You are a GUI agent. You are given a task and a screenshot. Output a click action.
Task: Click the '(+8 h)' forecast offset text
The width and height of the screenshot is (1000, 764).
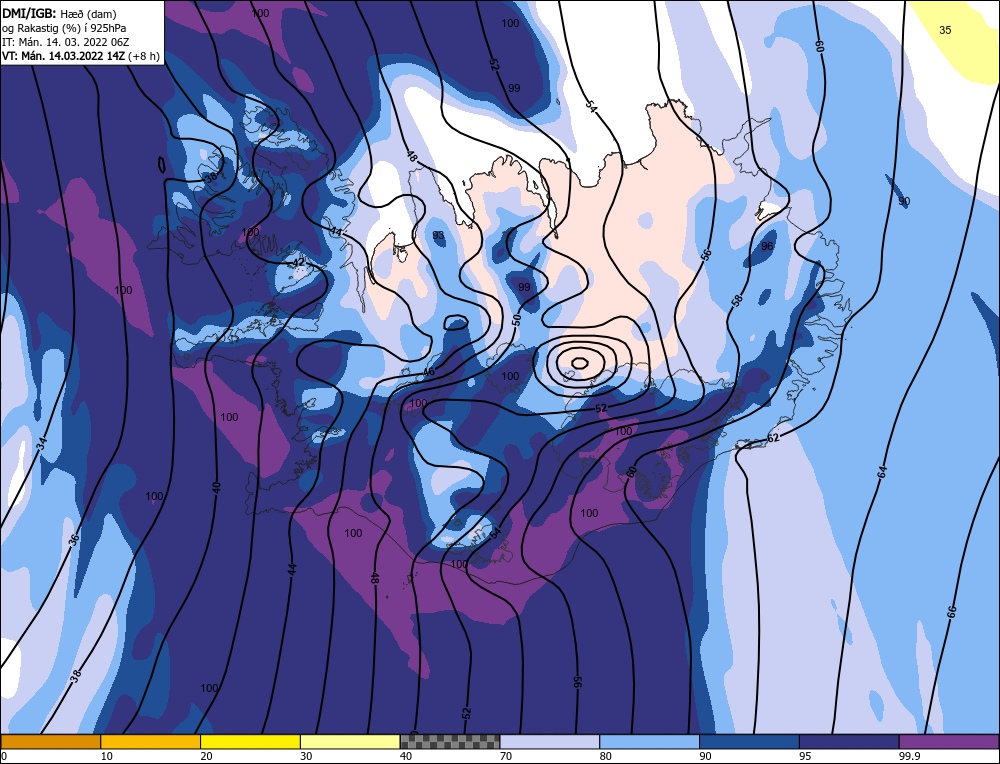143,56
